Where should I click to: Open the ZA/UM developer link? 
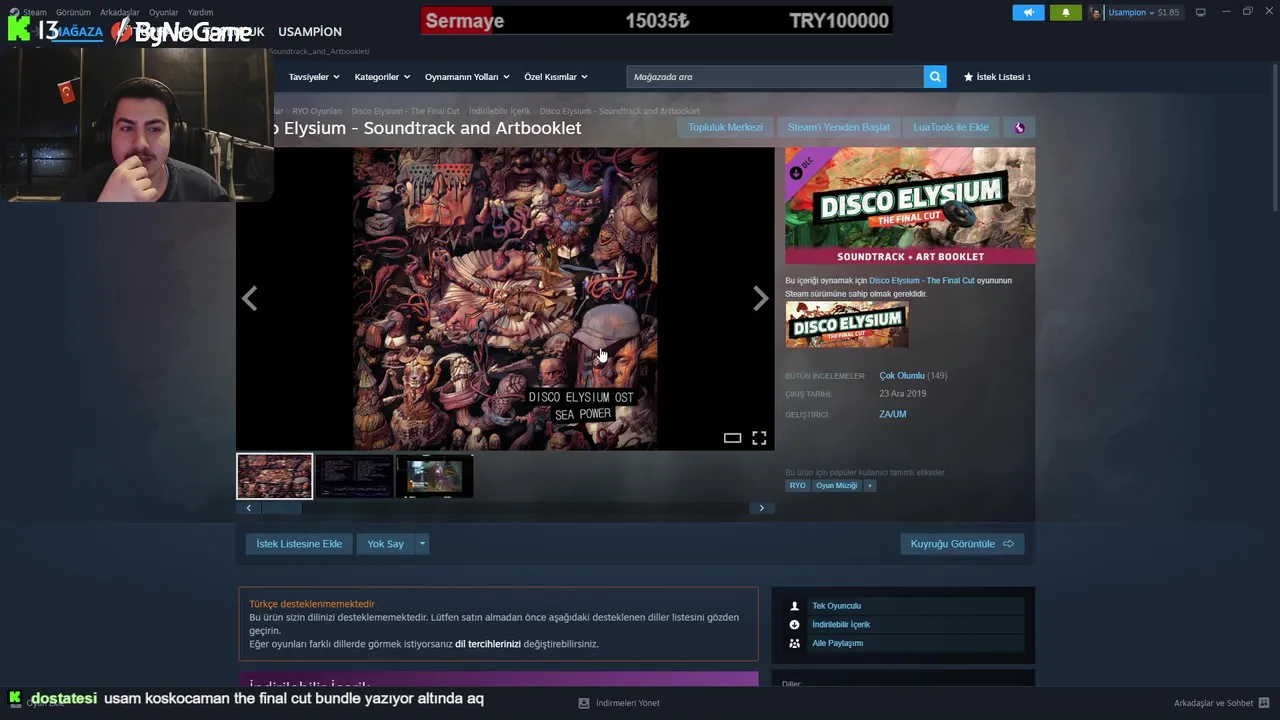[x=893, y=414]
